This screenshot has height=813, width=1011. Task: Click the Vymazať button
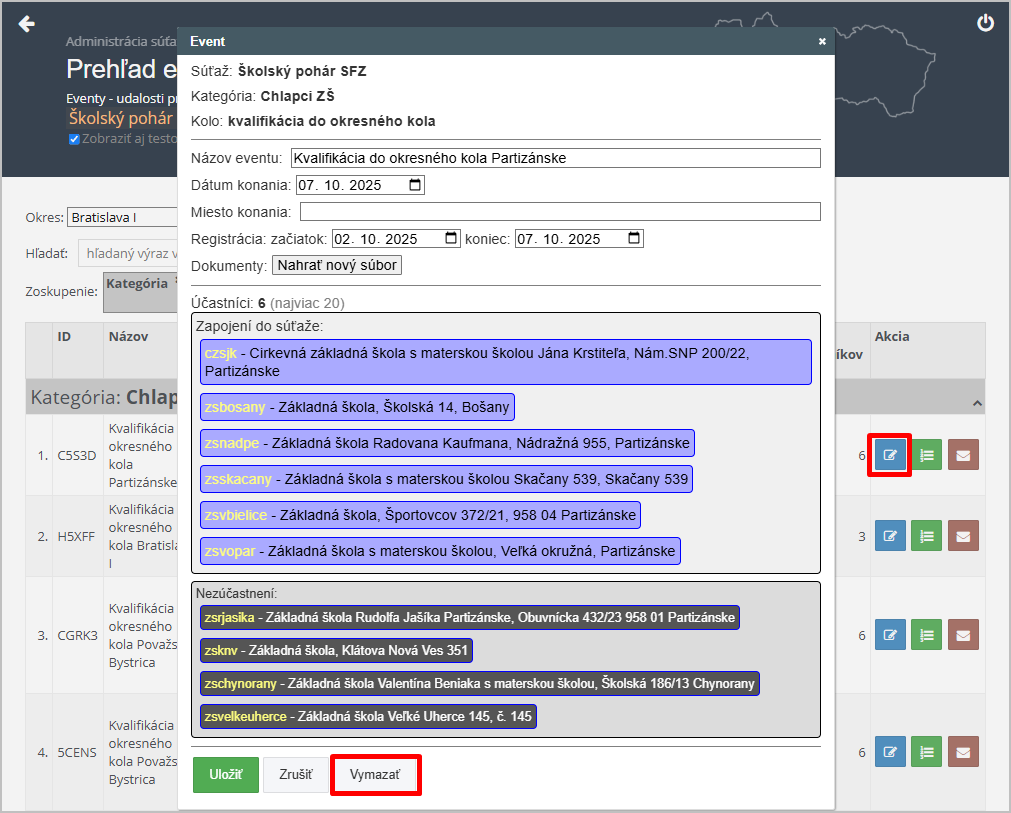[375, 775]
